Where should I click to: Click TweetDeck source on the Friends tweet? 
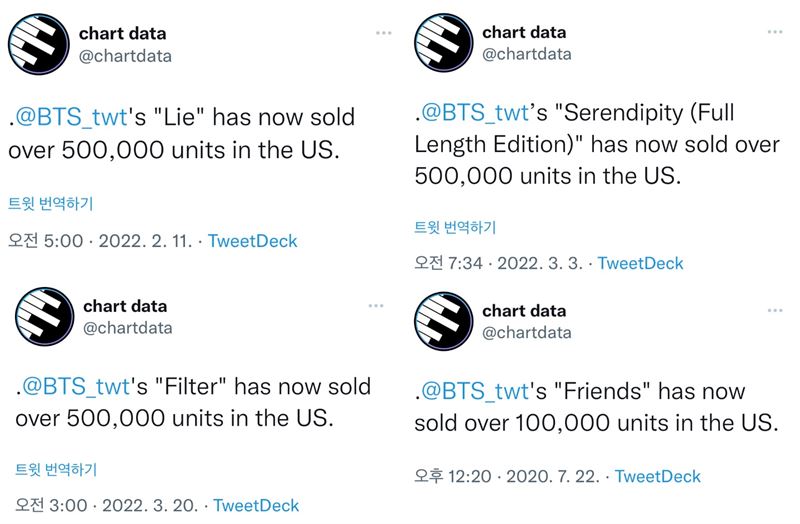pyautogui.click(x=658, y=477)
